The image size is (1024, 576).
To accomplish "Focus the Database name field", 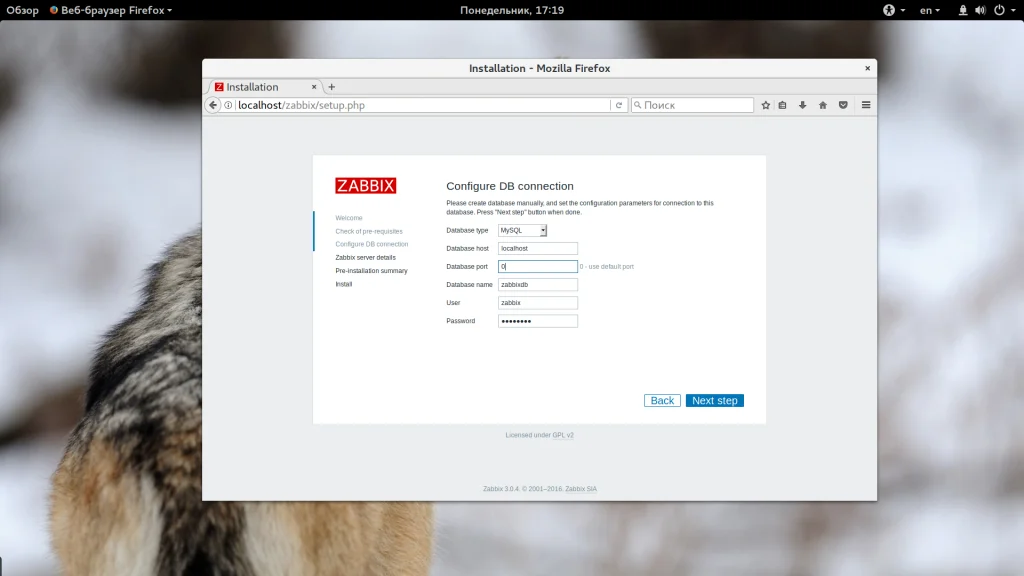I will [x=537, y=285].
